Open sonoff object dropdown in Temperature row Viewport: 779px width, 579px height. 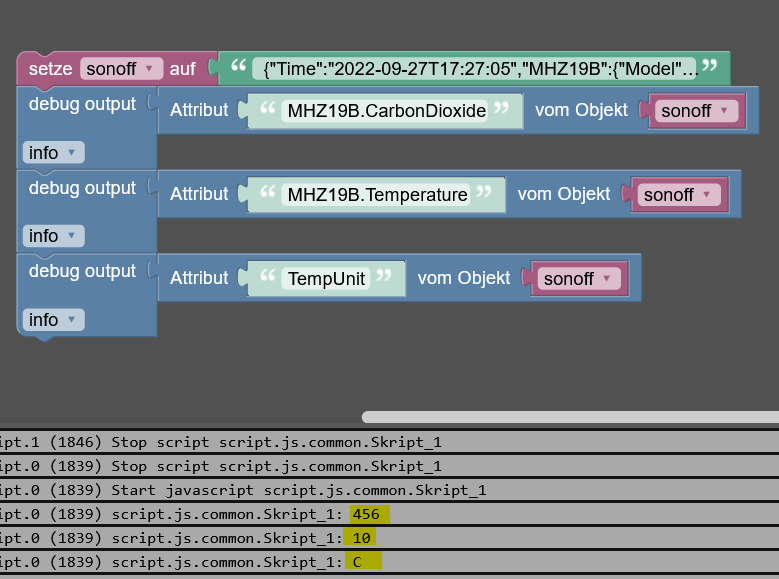pyautogui.click(x=678, y=194)
